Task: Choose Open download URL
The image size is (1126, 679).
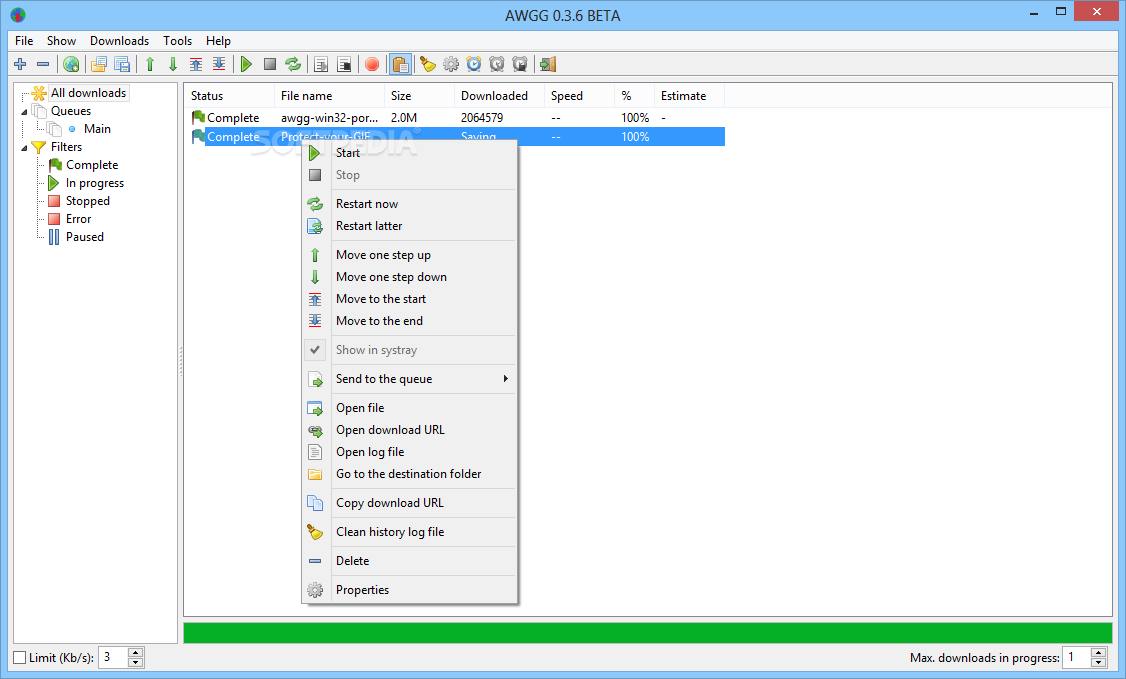Action: click(409, 430)
